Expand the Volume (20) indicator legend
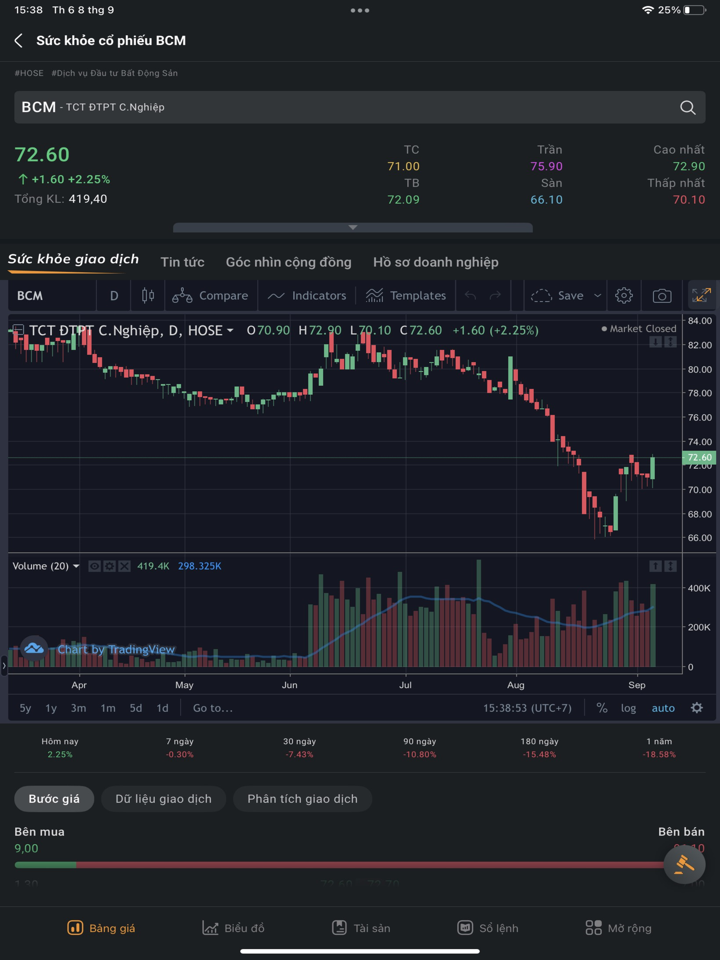The image size is (720, 960). tap(76, 566)
